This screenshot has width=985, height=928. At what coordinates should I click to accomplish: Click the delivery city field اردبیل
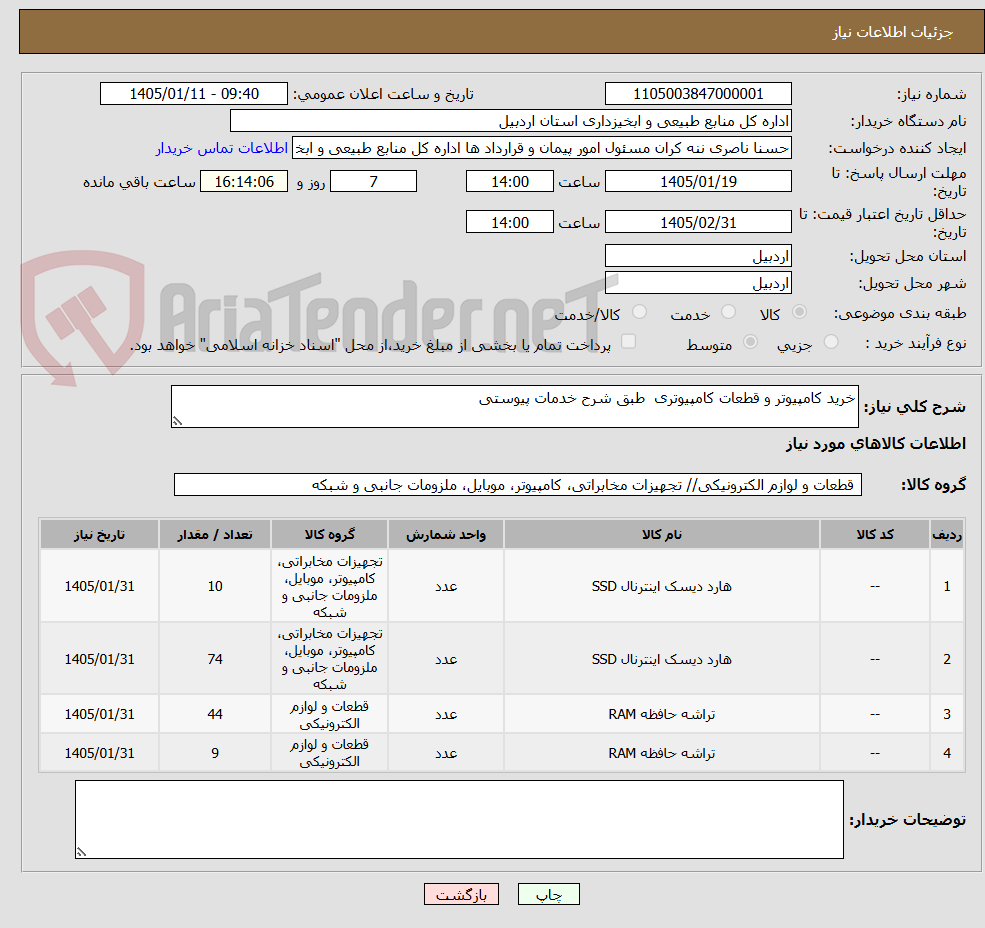click(x=698, y=283)
